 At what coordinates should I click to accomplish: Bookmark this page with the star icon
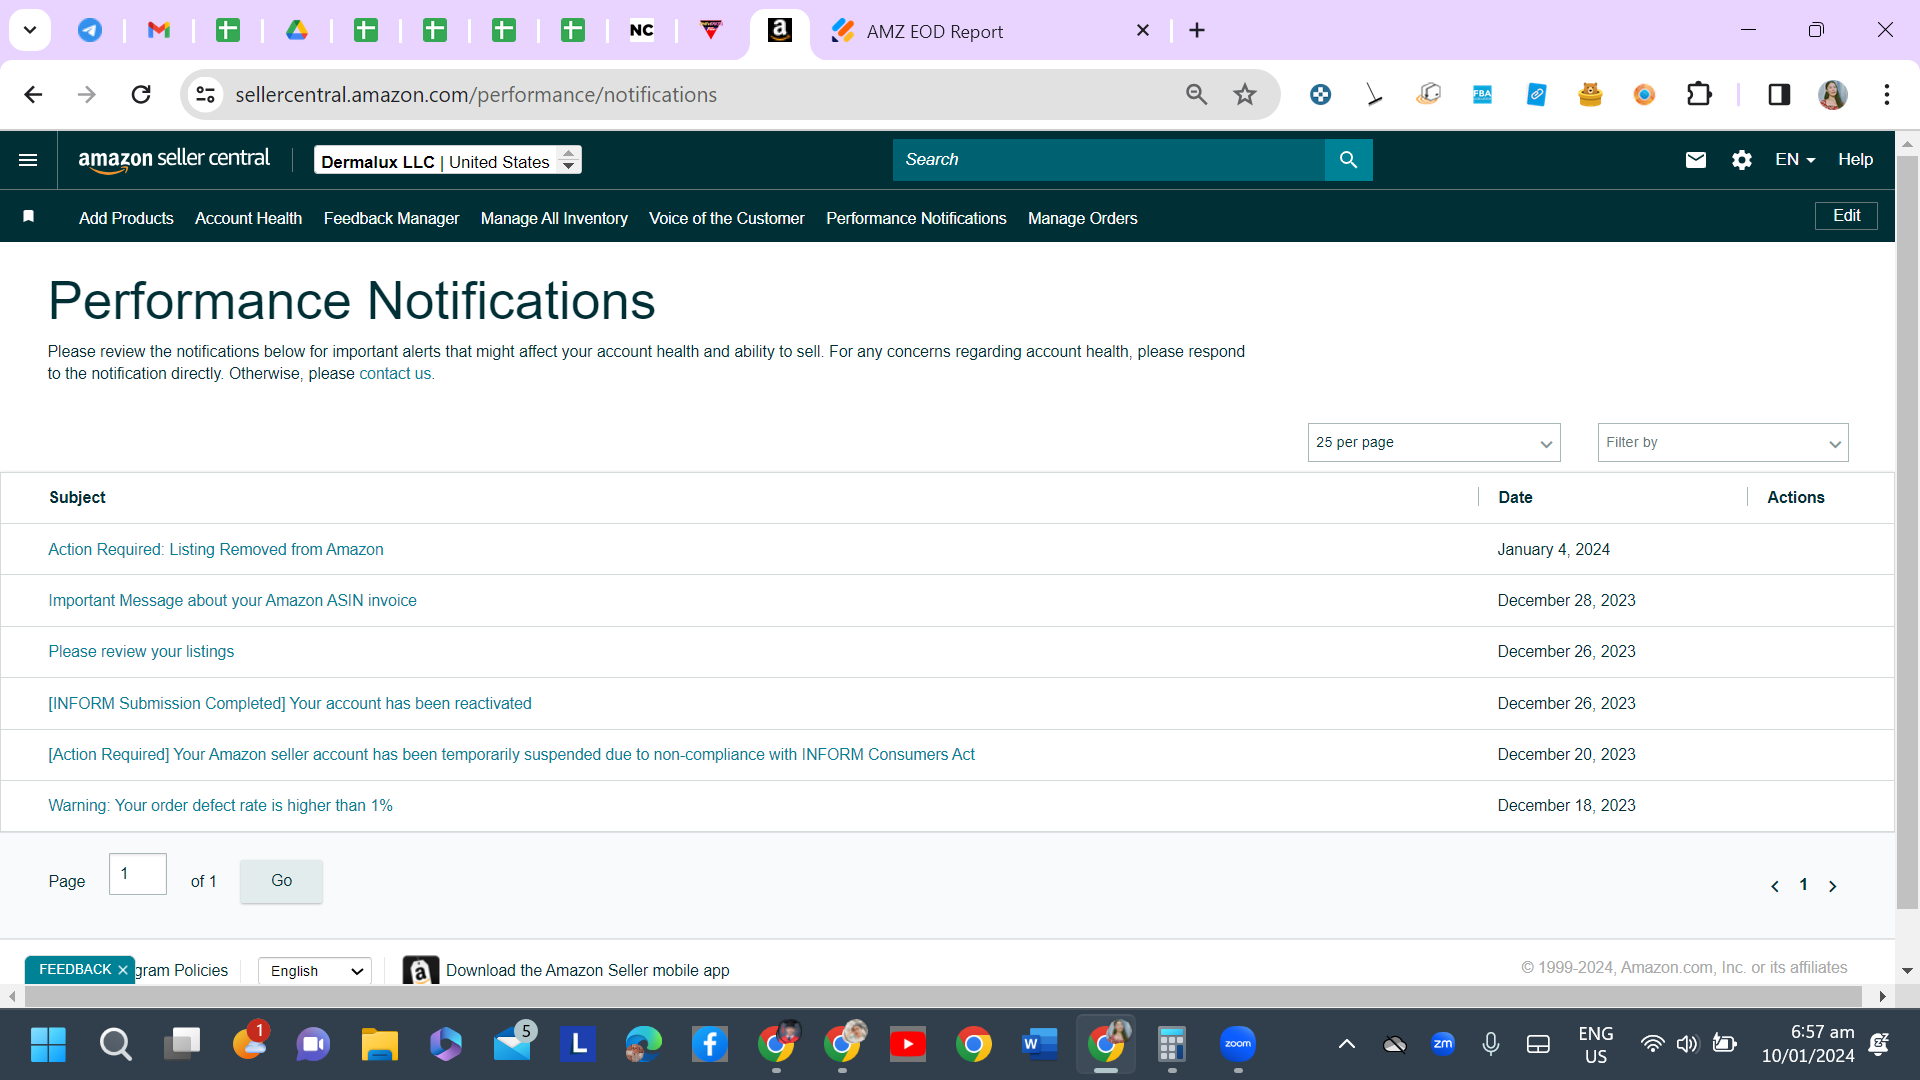(x=1245, y=95)
